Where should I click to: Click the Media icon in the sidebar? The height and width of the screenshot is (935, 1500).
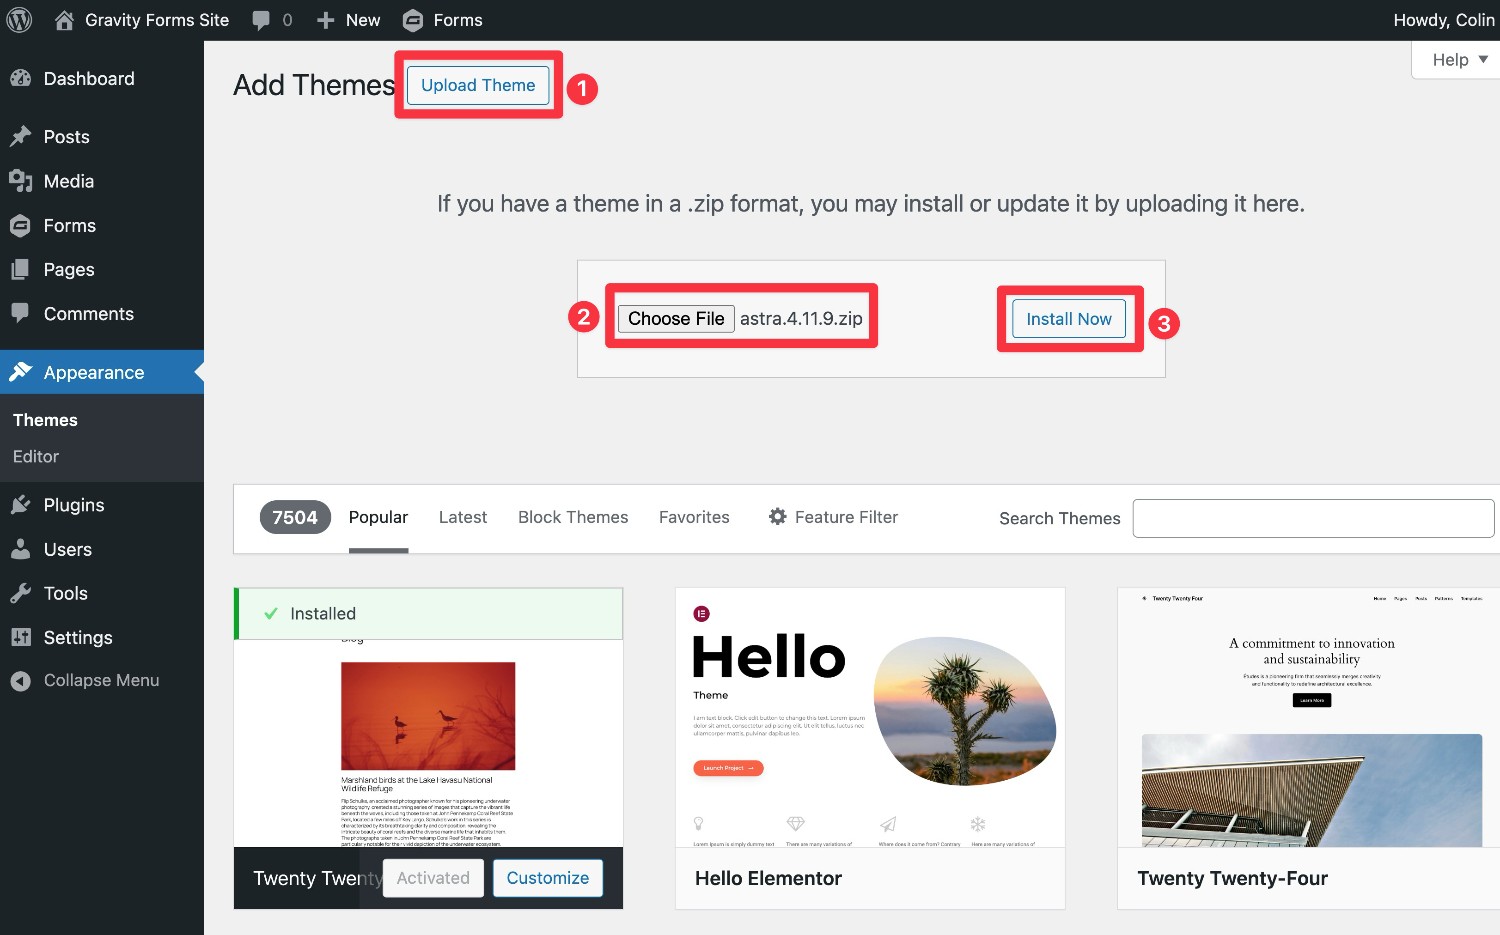click(20, 181)
